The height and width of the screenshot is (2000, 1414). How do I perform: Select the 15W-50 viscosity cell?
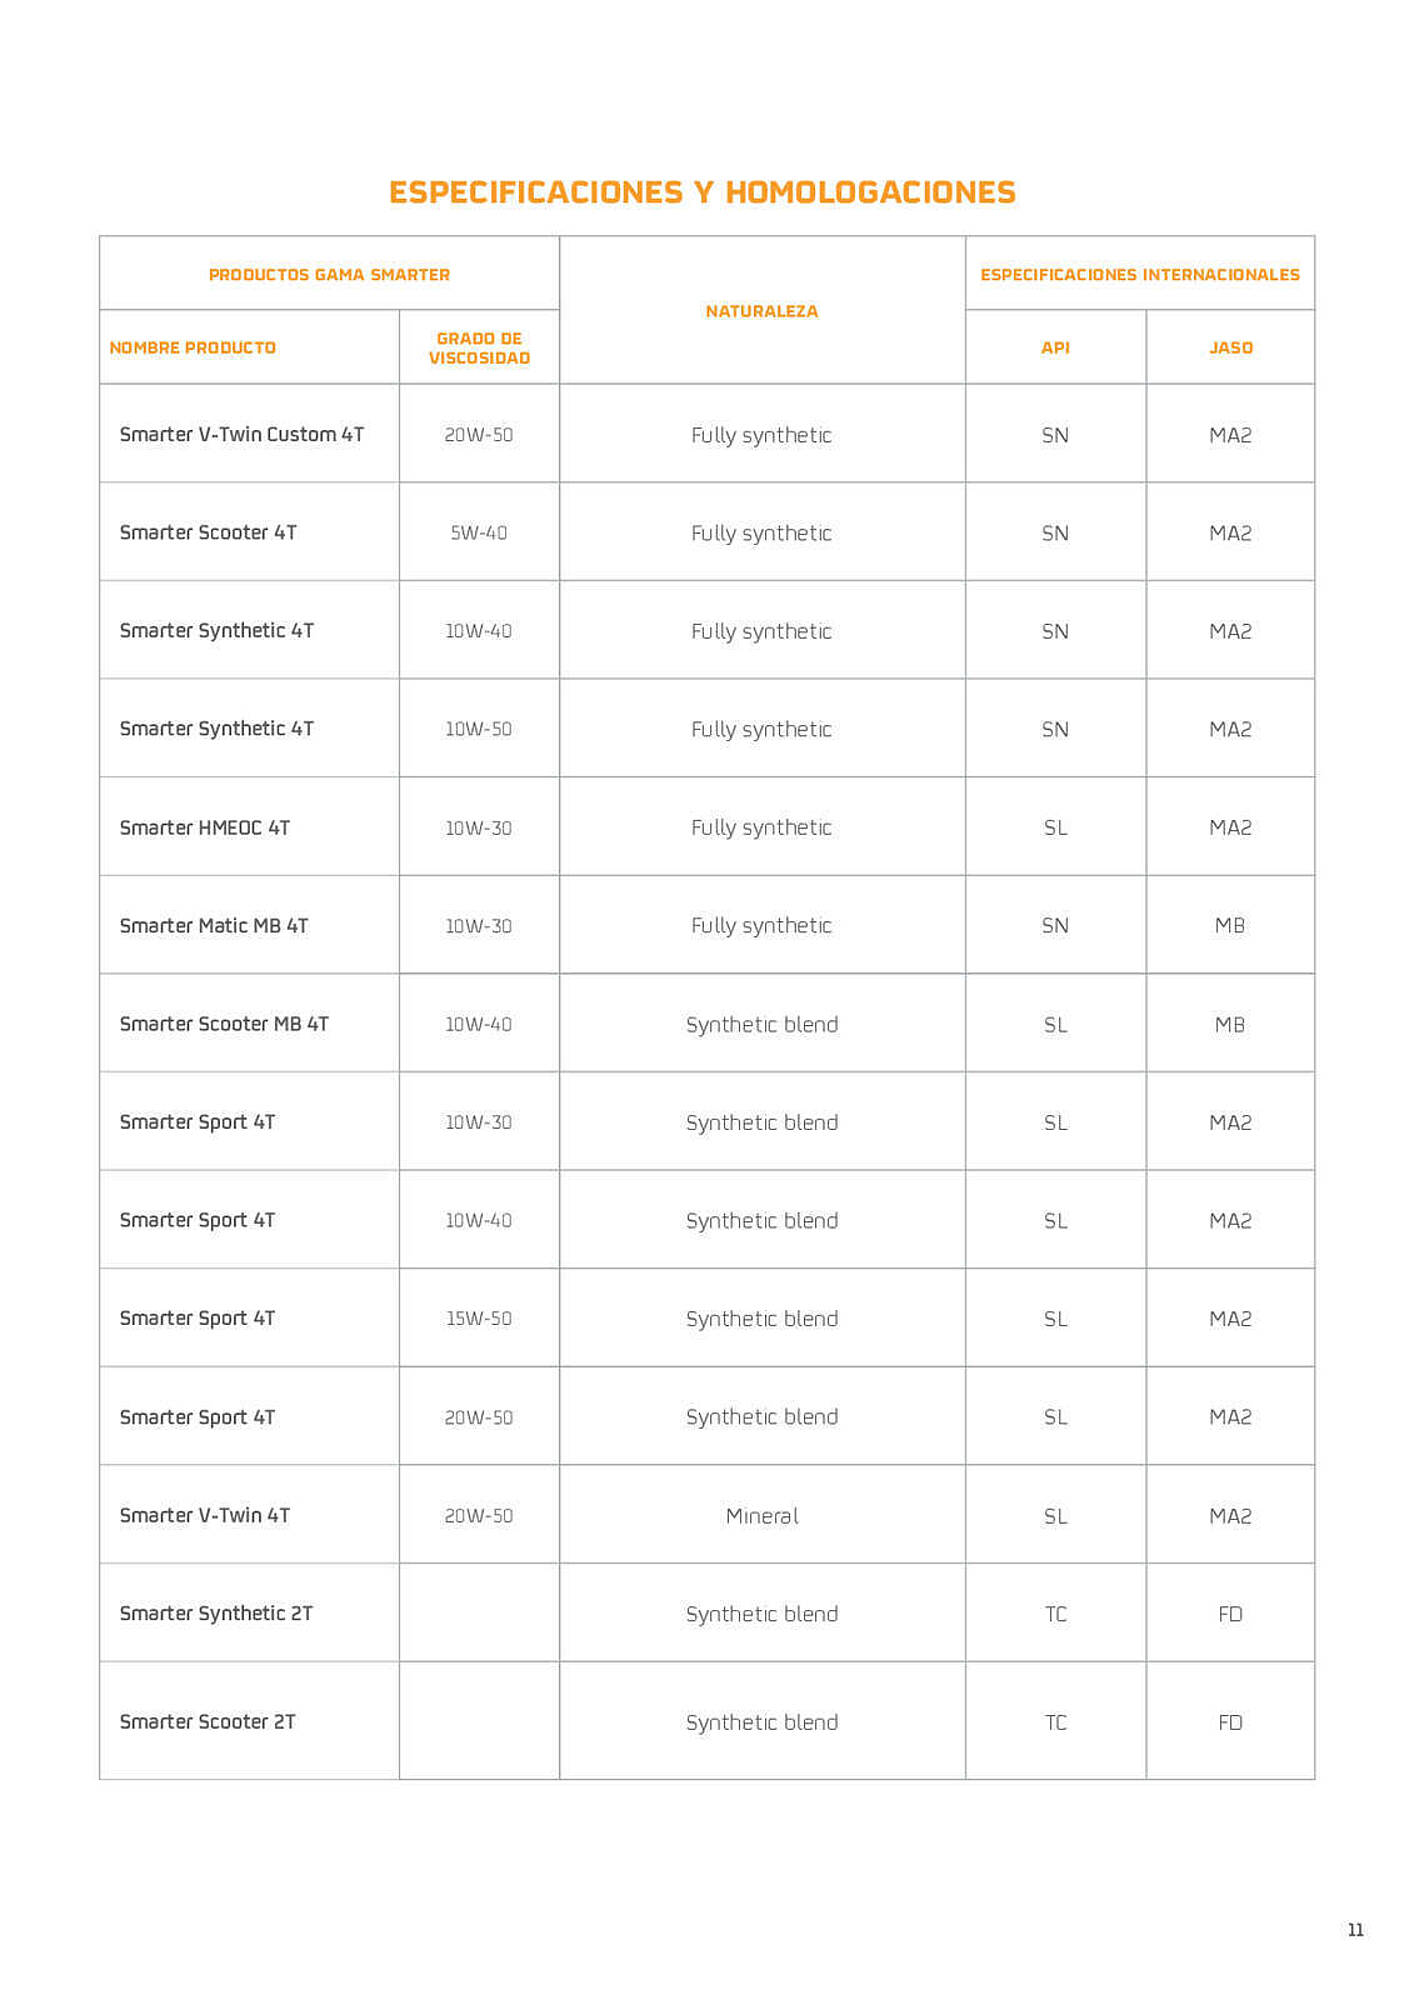point(479,1319)
